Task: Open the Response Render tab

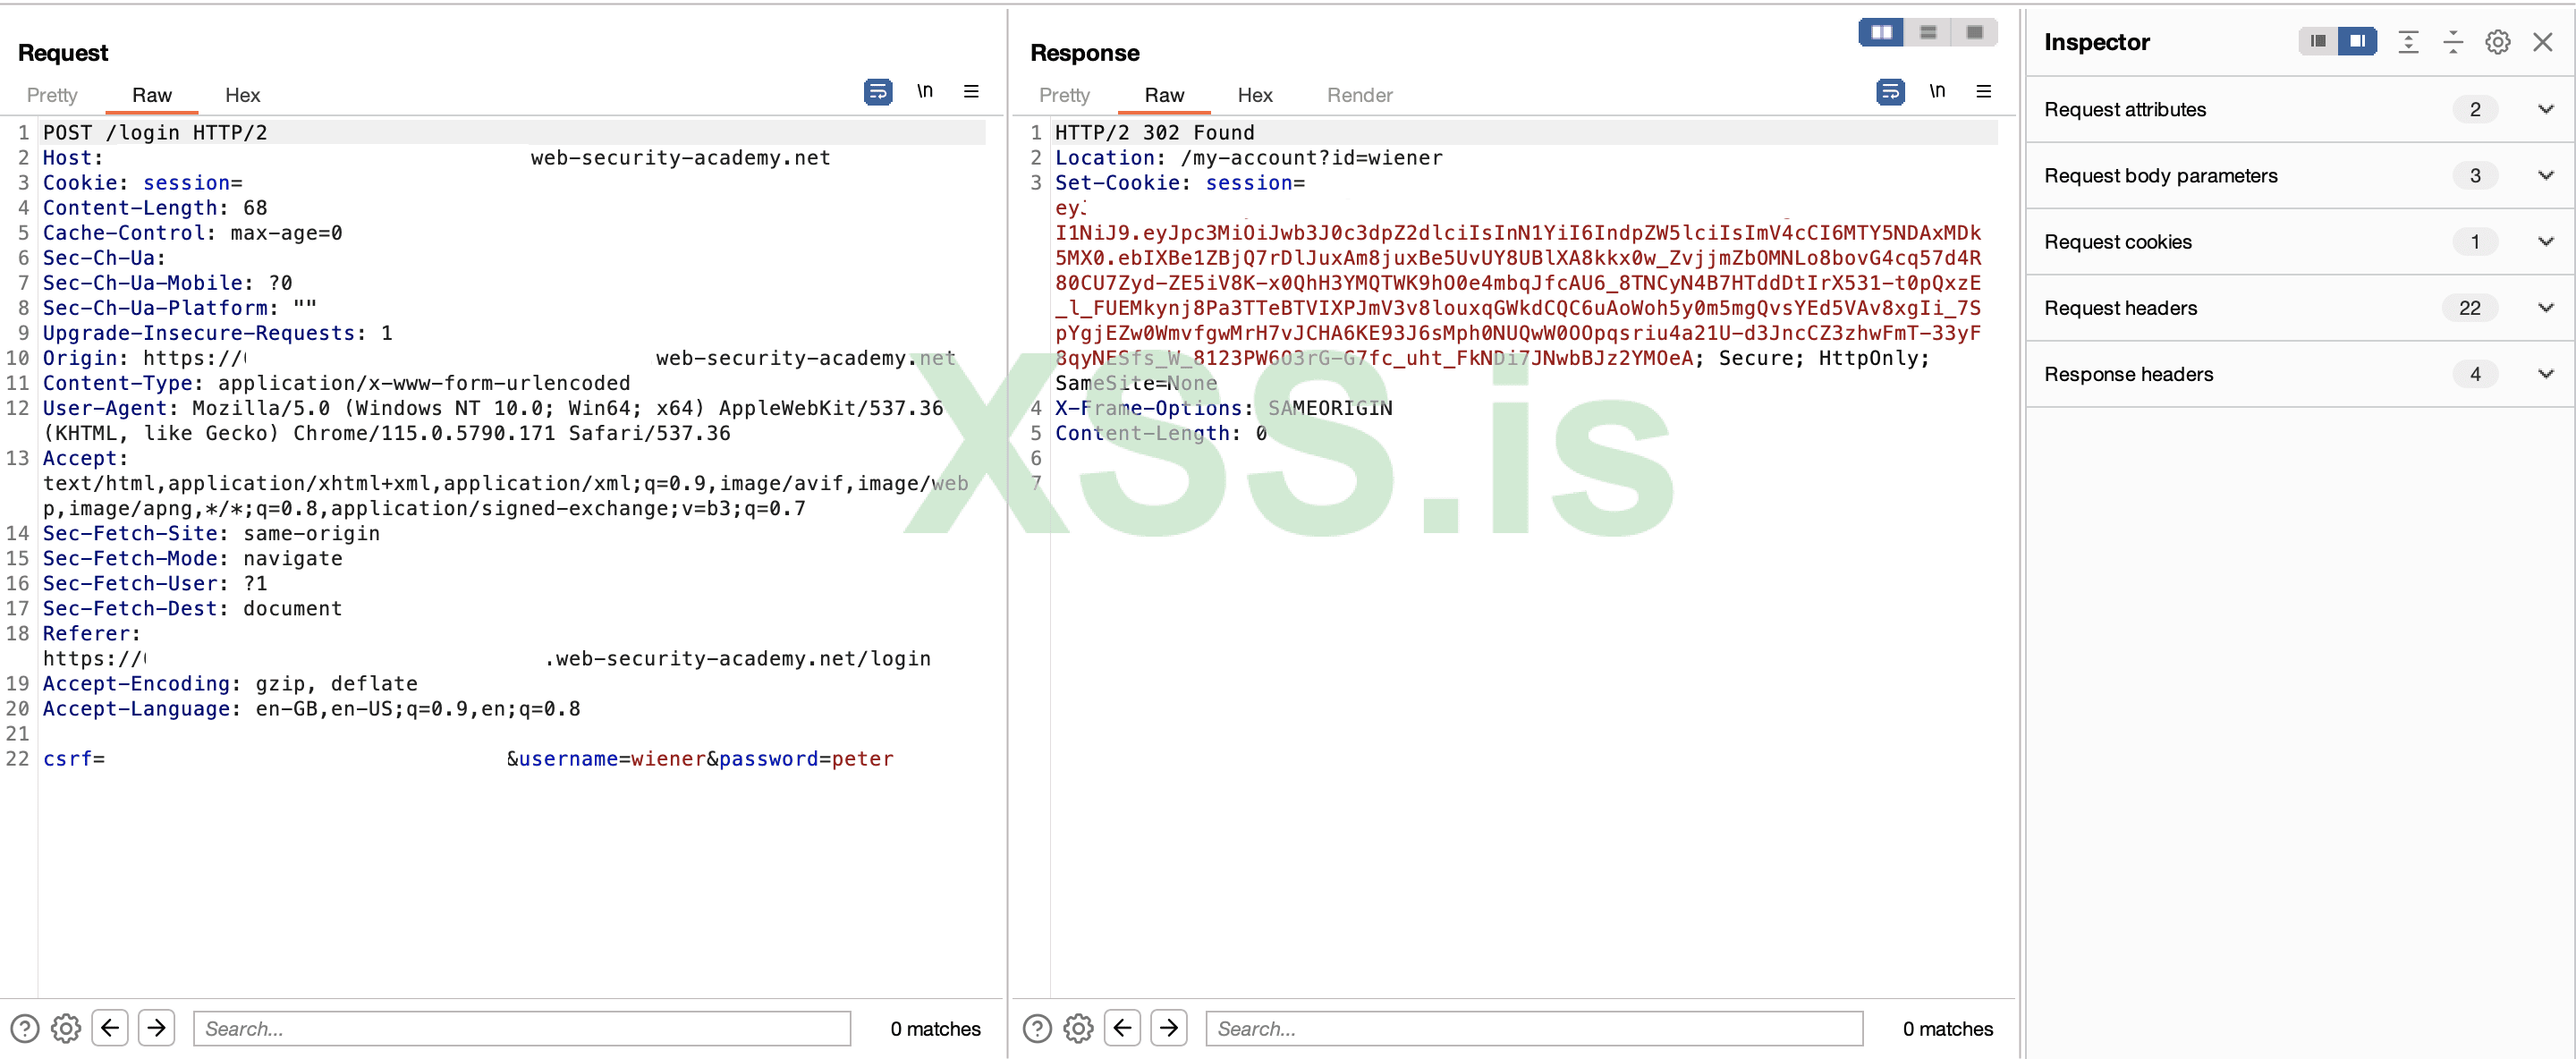Action: coord(1359,95)
